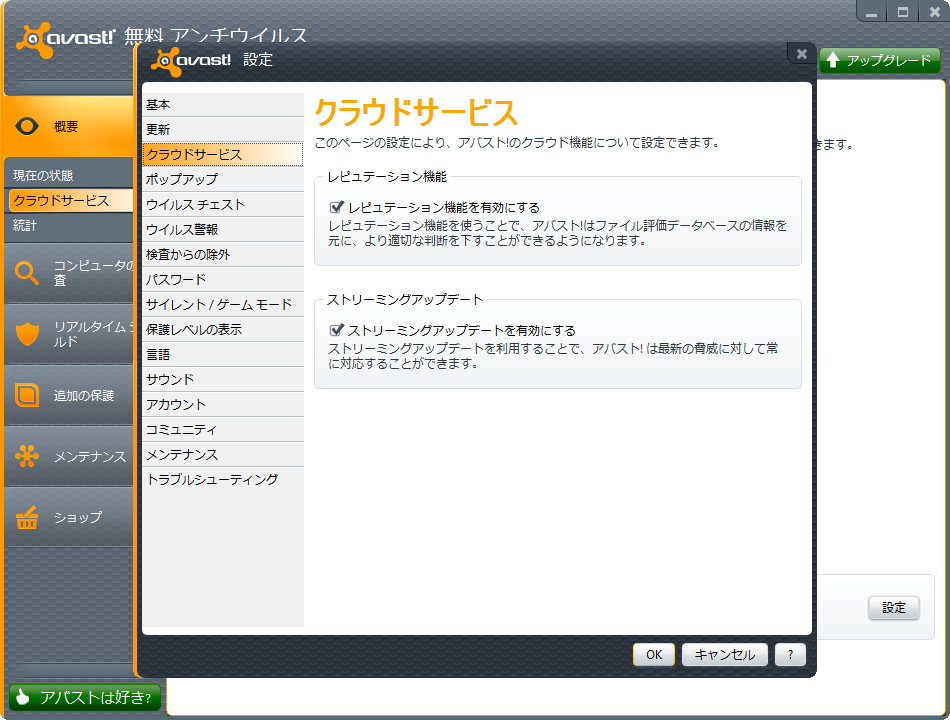Click the ストリーミングアップデート group label
The height and width of the screenshot is (720, 950).
click(x=405, y=299)
